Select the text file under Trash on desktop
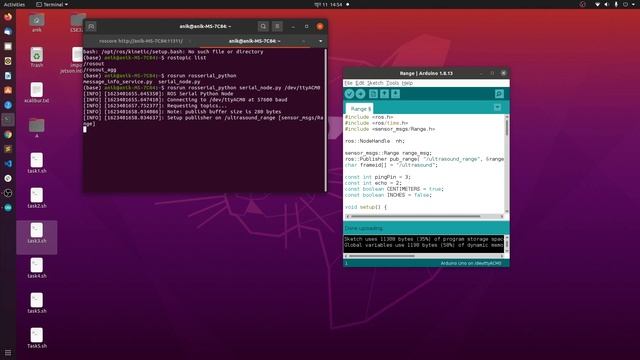This screenshot has width=640, height=360. pos(37,93)
